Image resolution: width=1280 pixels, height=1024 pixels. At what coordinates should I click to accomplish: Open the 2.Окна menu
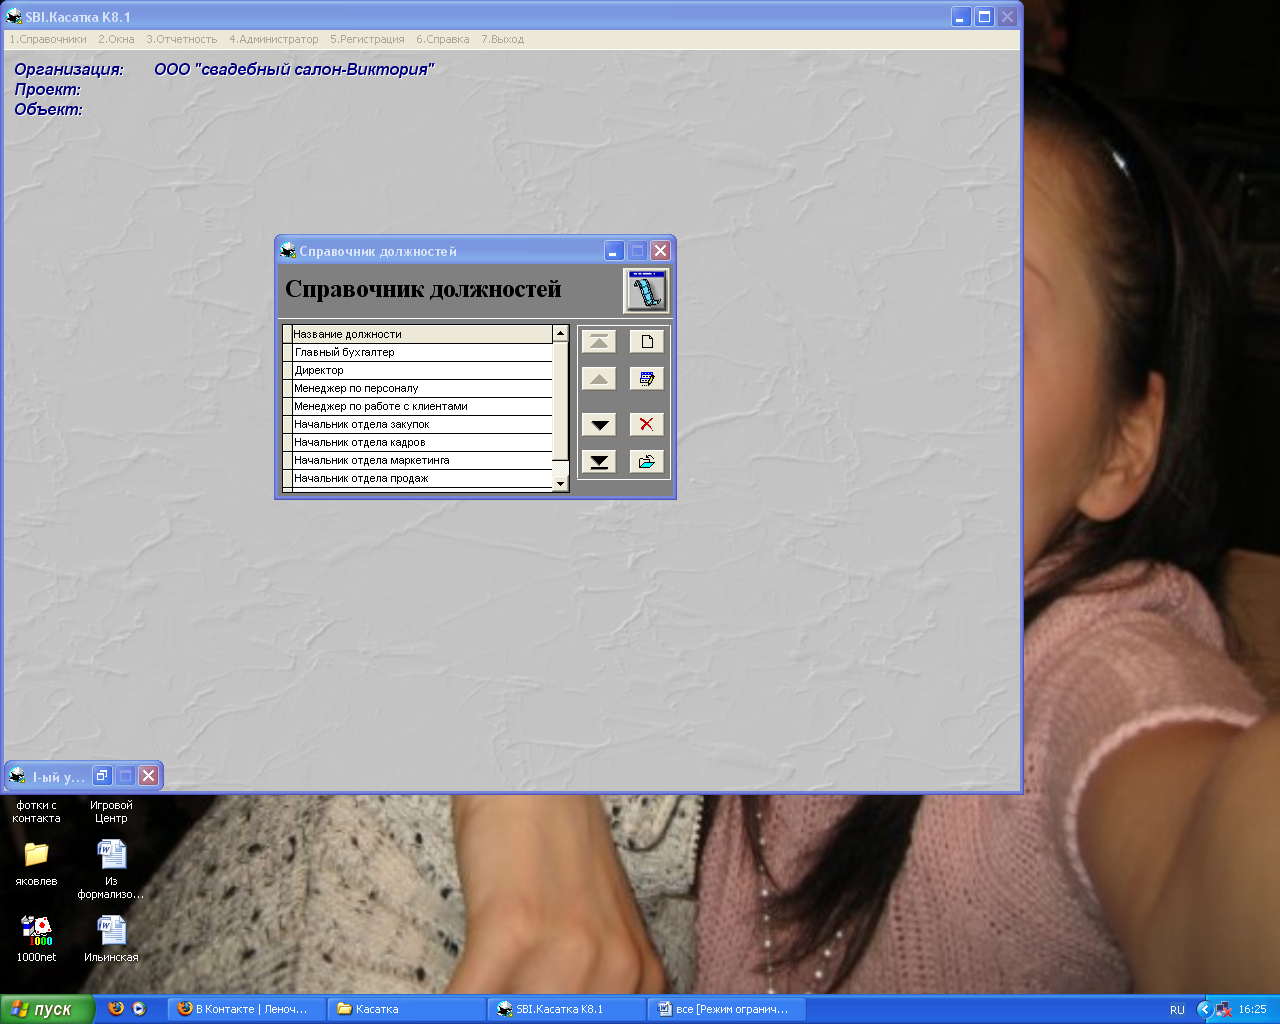[116, 40]
